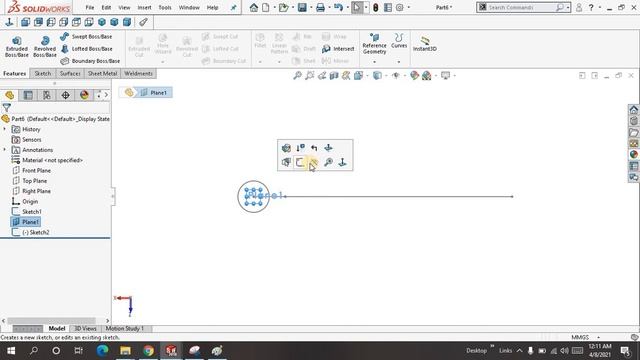Click the Rebuild traffic light icon
Image resolution: width=640 pixels, height=360 pixels.
pyautogui.click(x=376, y=7)
